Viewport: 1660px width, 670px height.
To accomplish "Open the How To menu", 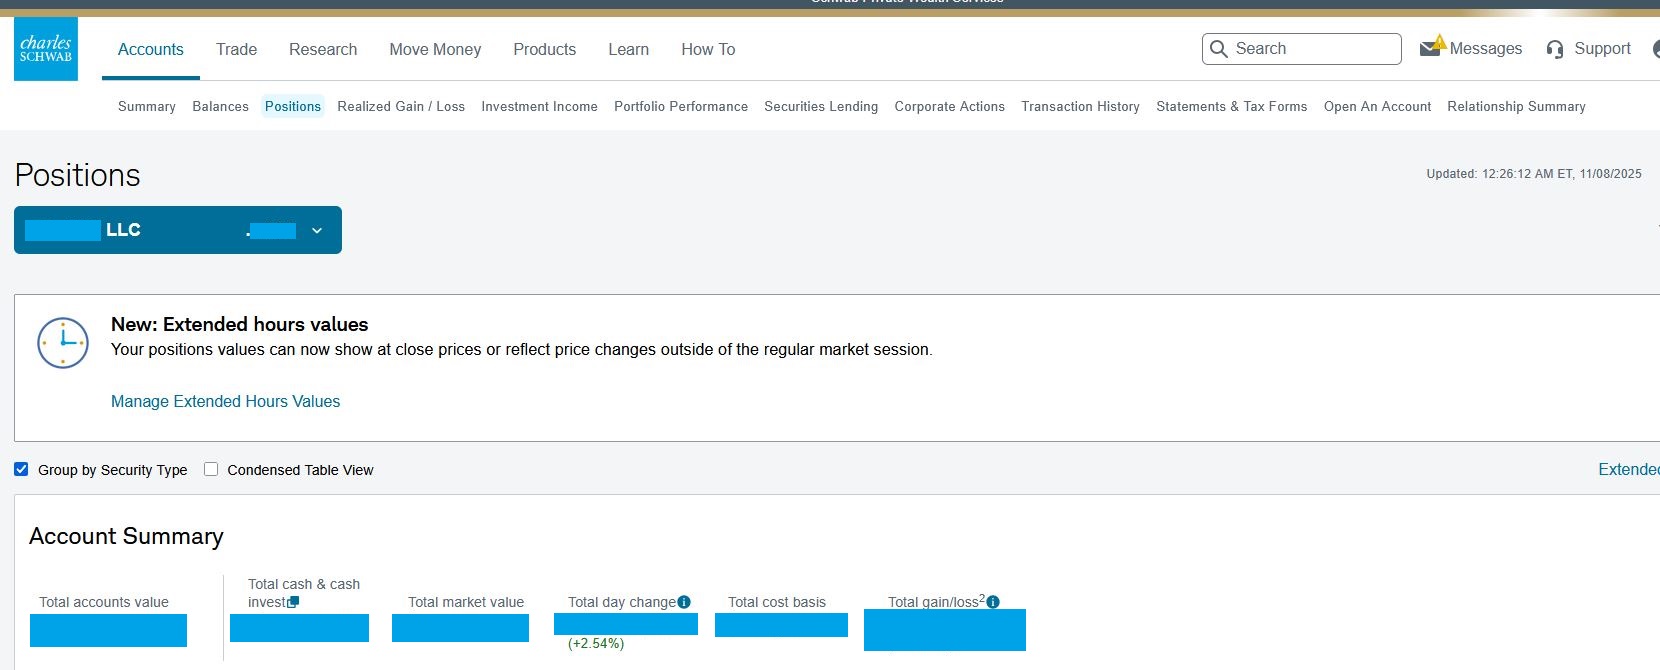I will pos(708,49).
